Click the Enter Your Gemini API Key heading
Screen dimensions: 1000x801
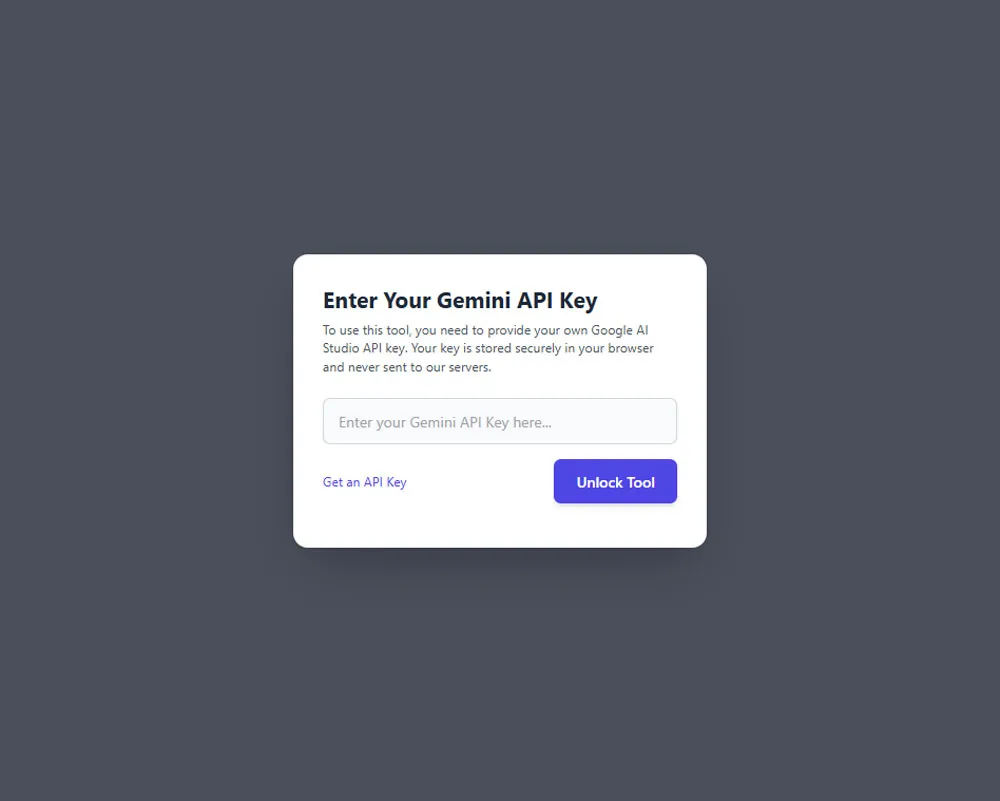tap(460, 300)
